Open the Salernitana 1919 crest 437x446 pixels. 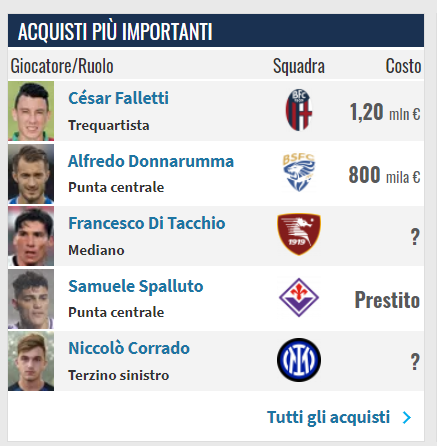pos(299,234)
